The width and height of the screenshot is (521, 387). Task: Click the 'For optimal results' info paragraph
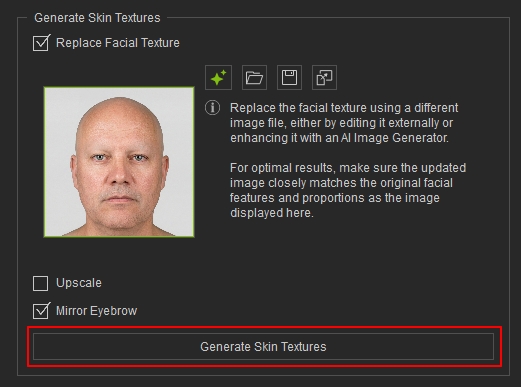pos(348,190)
